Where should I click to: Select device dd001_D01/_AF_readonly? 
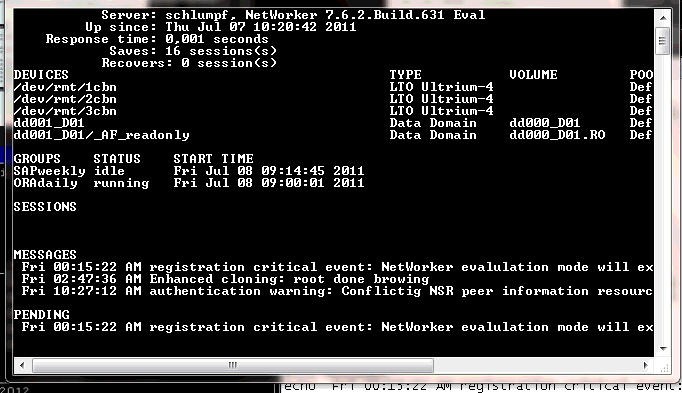tap(101, 135)
